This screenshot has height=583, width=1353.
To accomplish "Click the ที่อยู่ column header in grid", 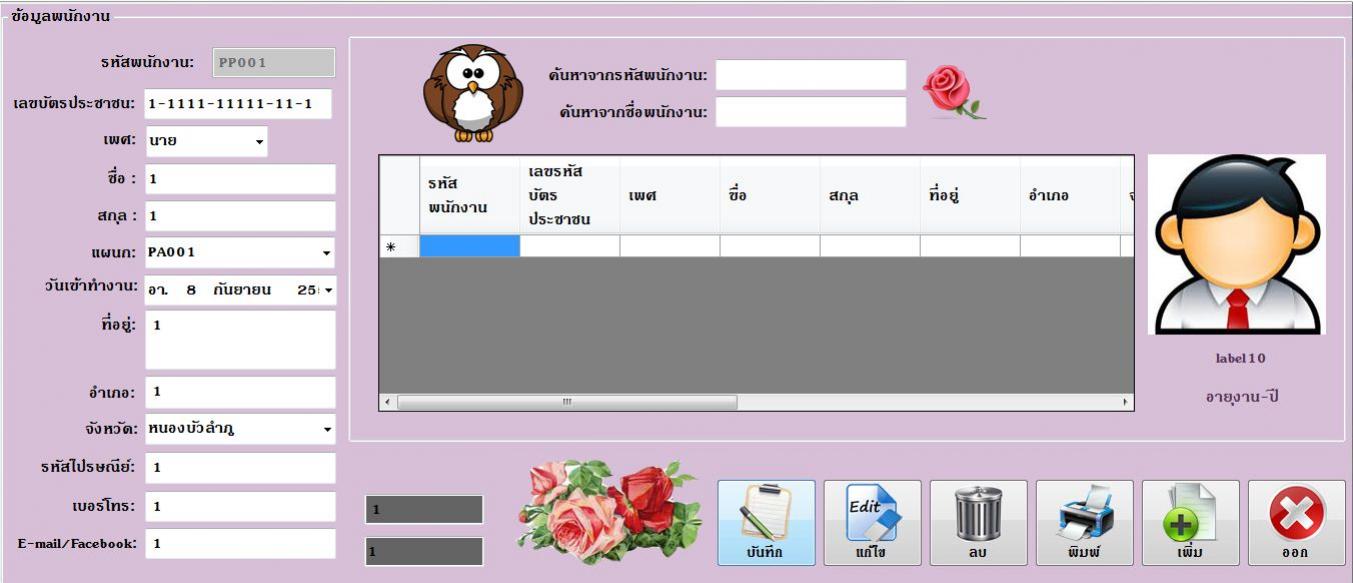I will [x=969, y=195].
